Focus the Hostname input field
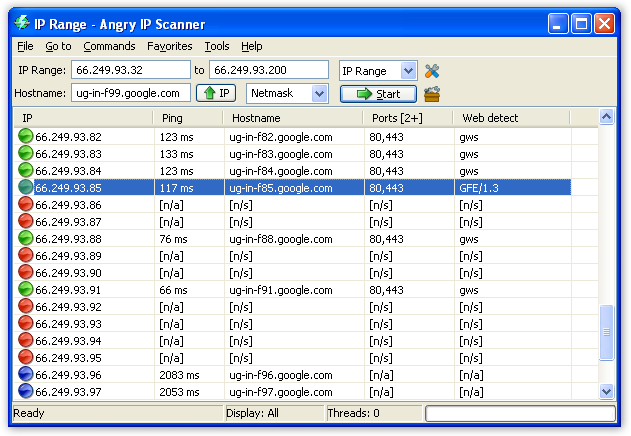This screenshot has height=436, width=631. [130, 93]
